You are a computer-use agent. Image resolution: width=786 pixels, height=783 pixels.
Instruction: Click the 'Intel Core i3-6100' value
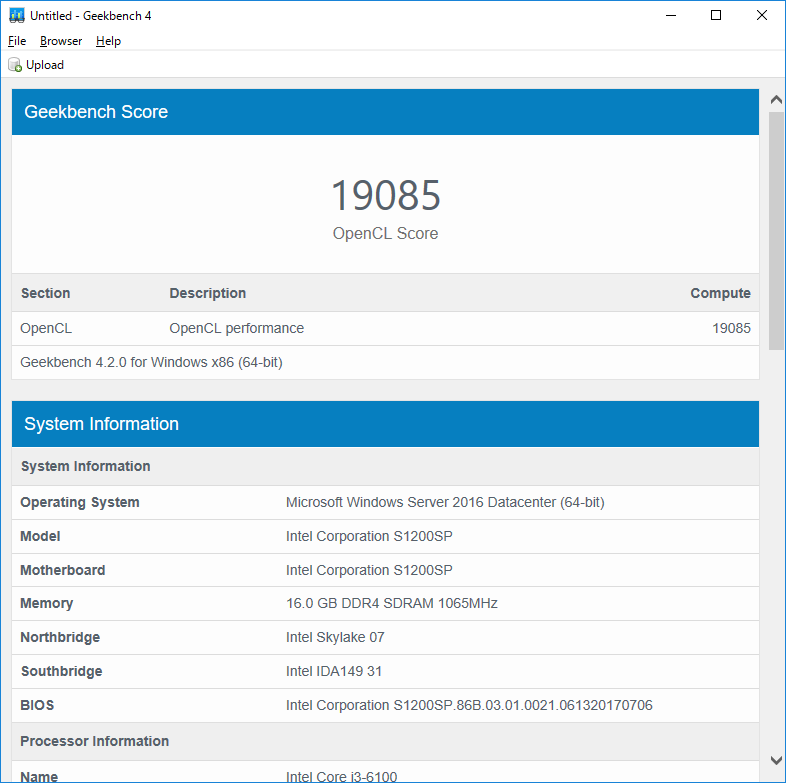[x=341, y=776]
